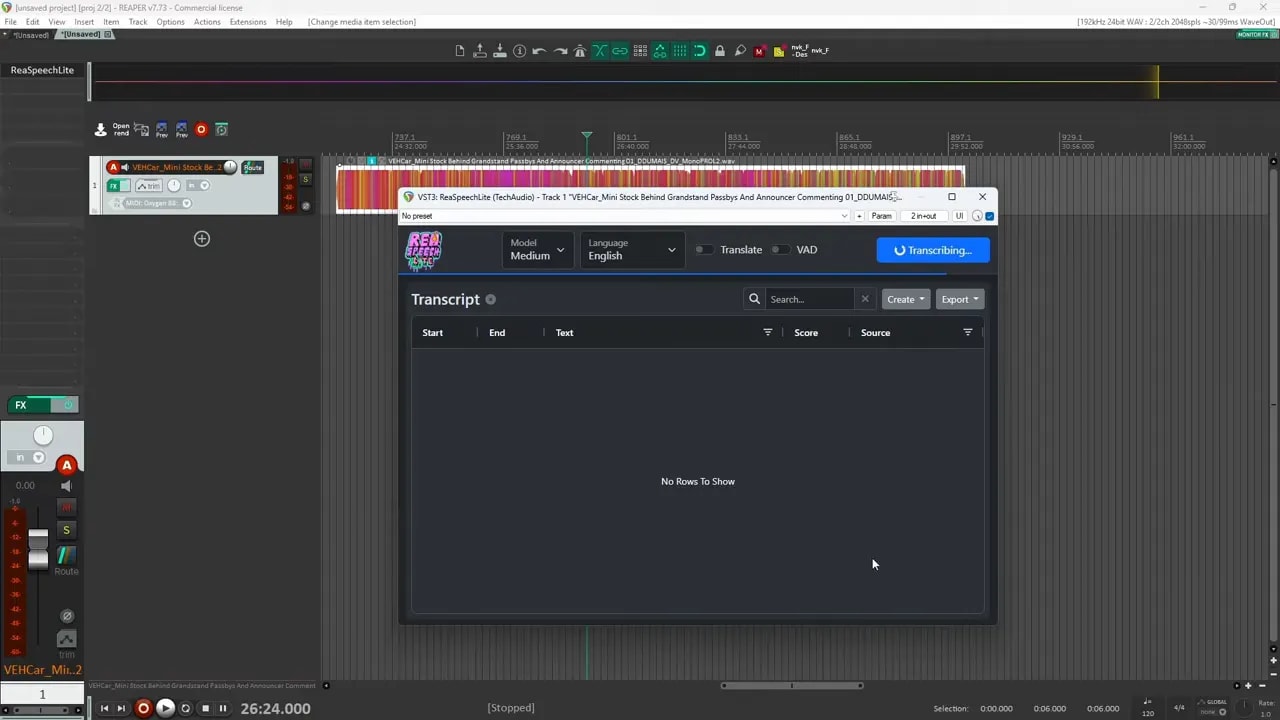Toggle Snap magnet icon
The image size is (1280, 720).
coord(700,51)
